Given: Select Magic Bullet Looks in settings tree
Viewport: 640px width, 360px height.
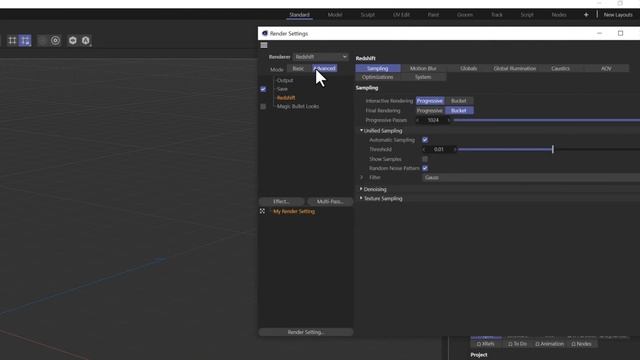Looking at the screenshot, I should tap(298, 107).
